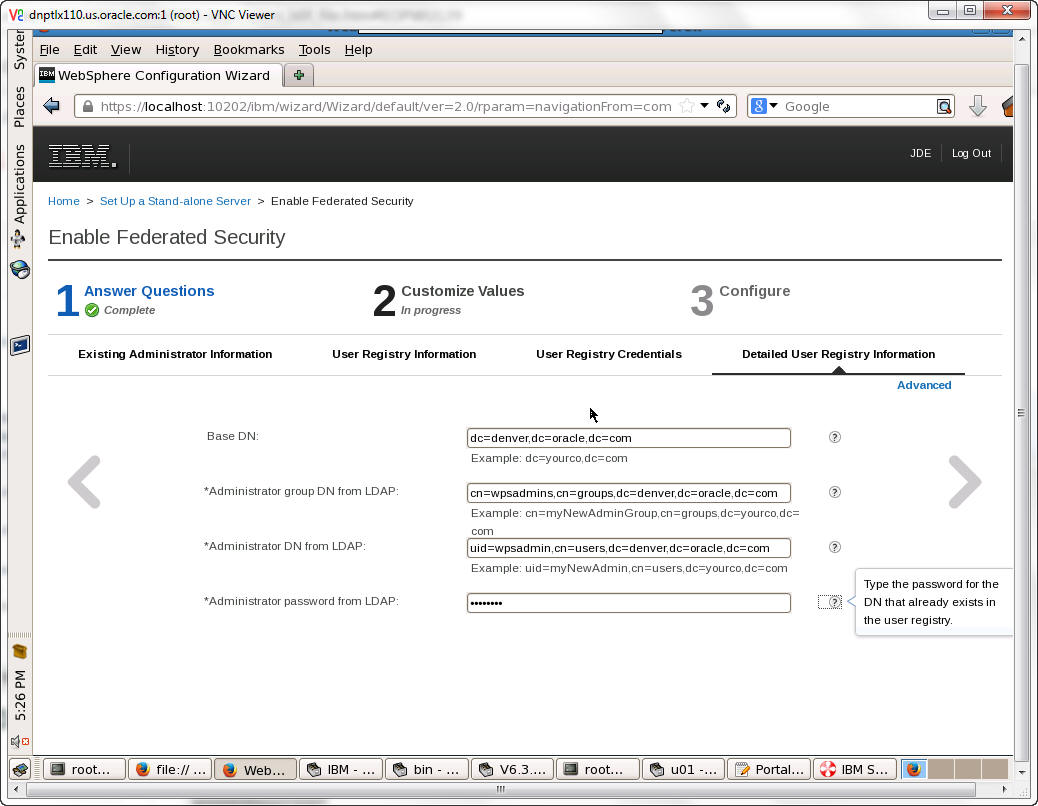Select the WebSphere Configuration Wizard browser tab
1038x806 pixels.
(x=159, y=75)
